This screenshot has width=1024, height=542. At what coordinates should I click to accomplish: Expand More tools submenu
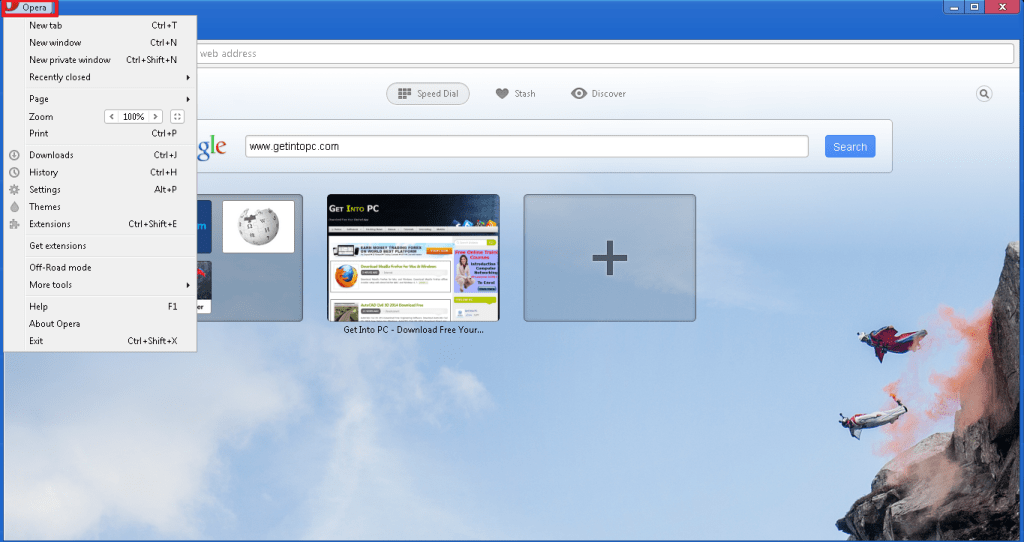pos(101,285)
